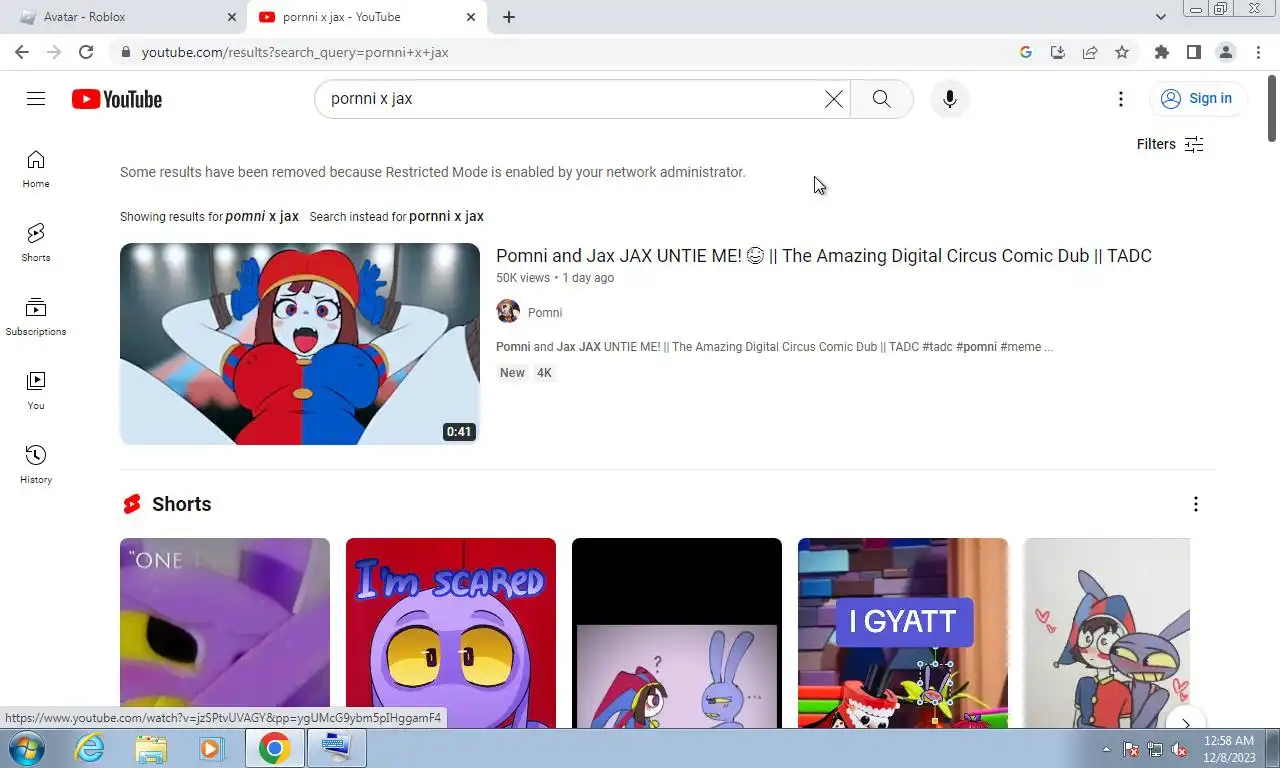Click the Google icon in the address bar
The image size is (1280, 768).
click(x=1026, y=52)
